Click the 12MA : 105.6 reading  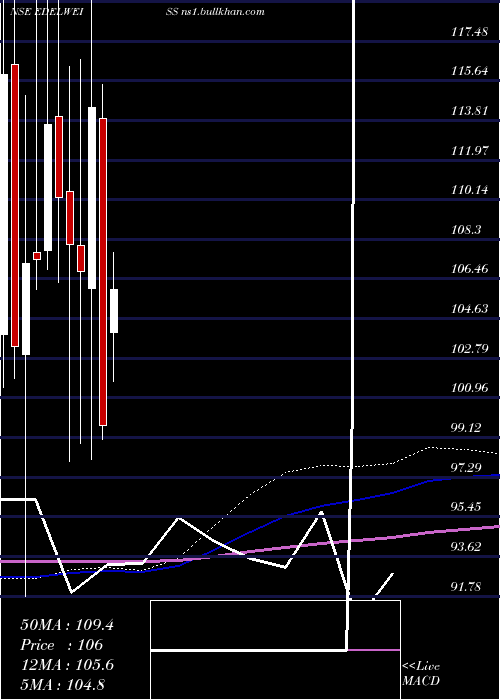(67, 665)
